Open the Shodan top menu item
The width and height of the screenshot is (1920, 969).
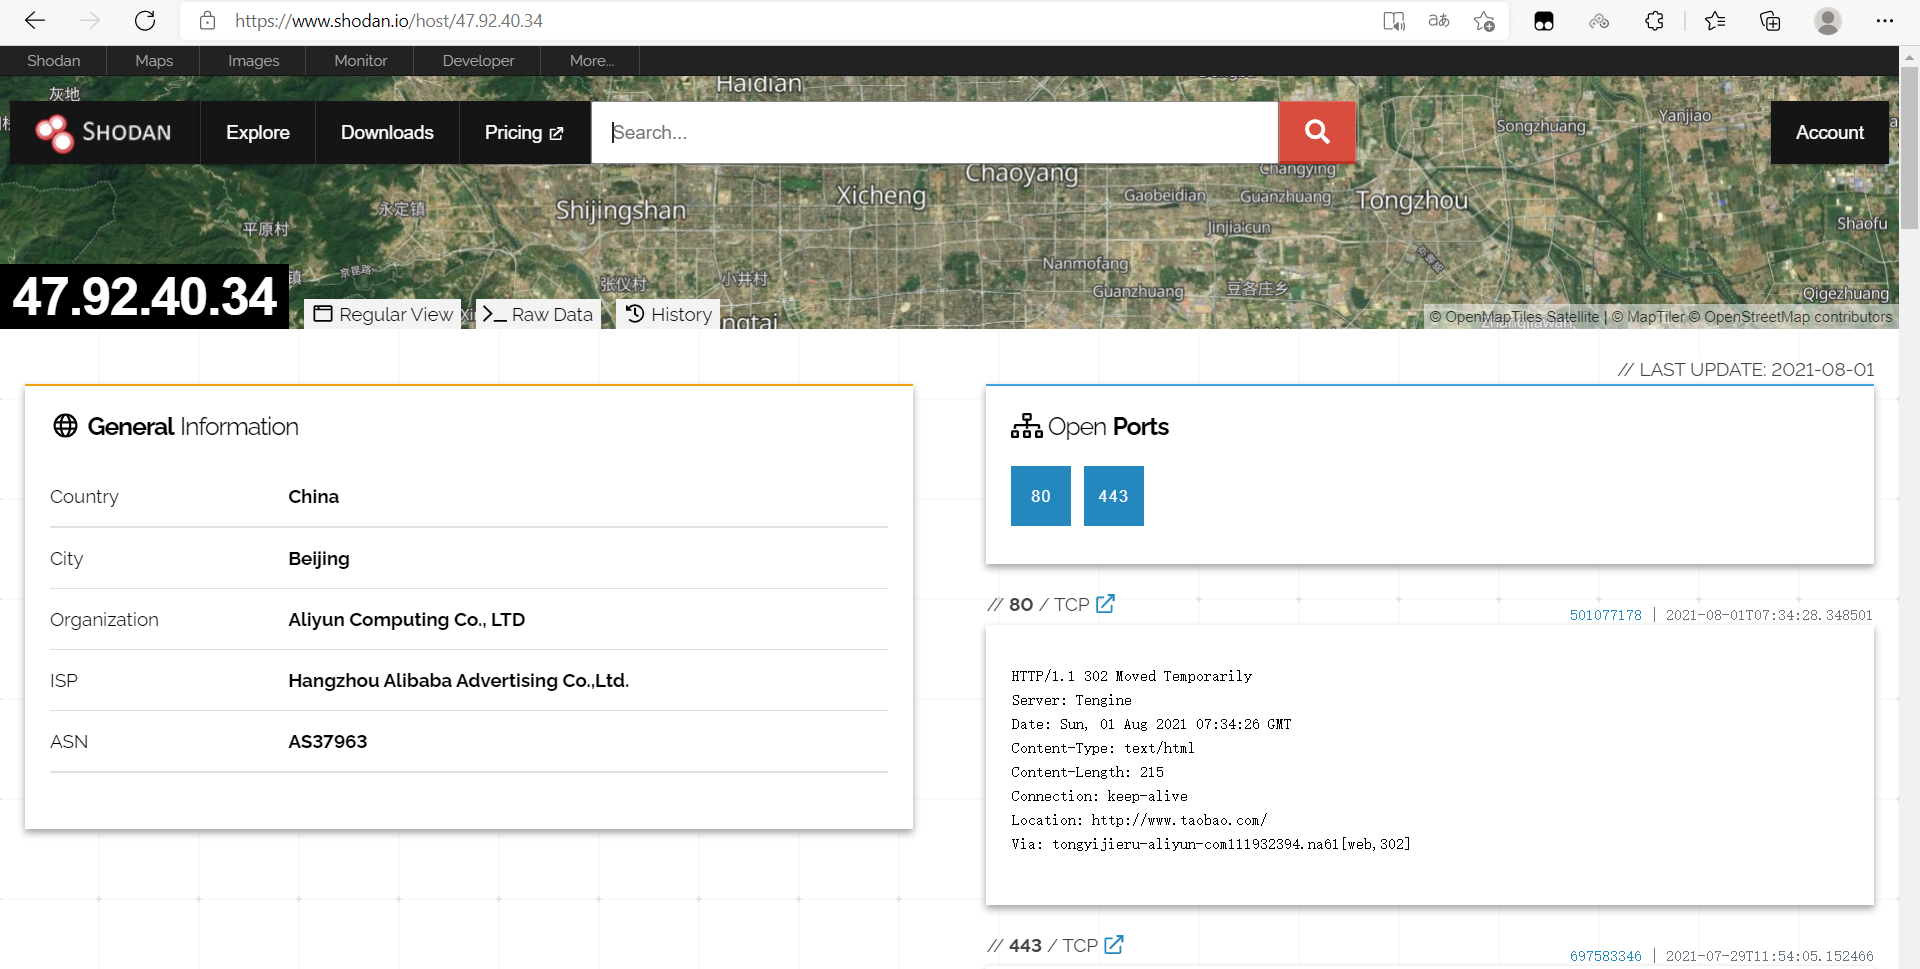[x=54, y=61]
